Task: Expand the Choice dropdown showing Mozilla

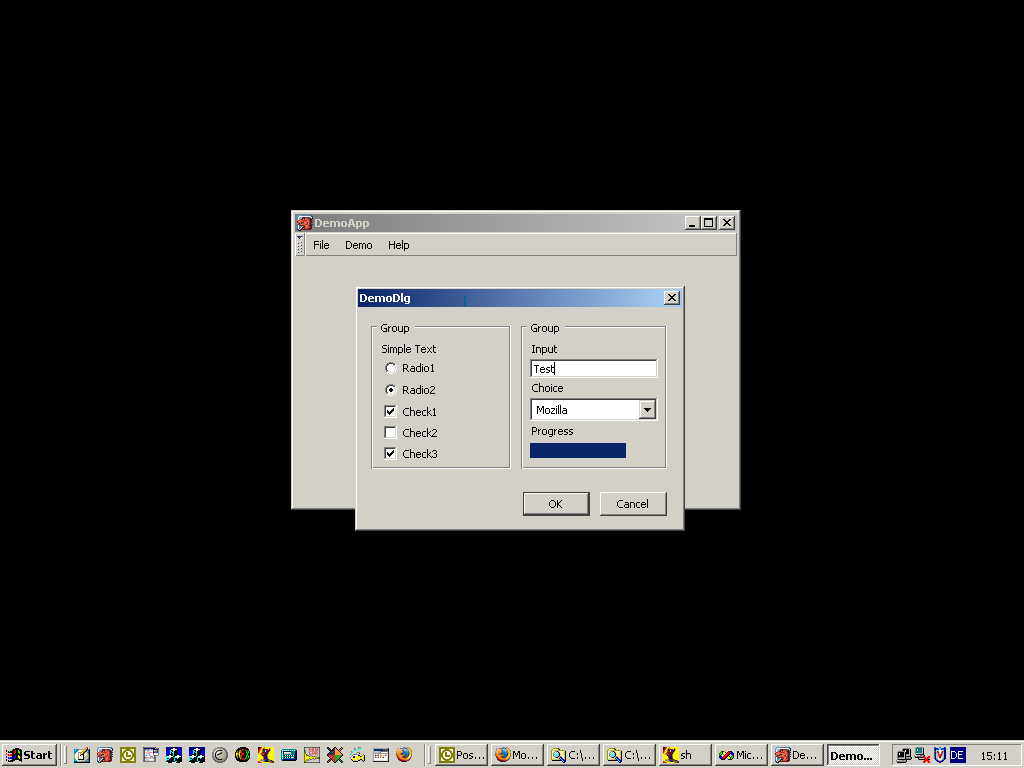Action: pos(647,410)
